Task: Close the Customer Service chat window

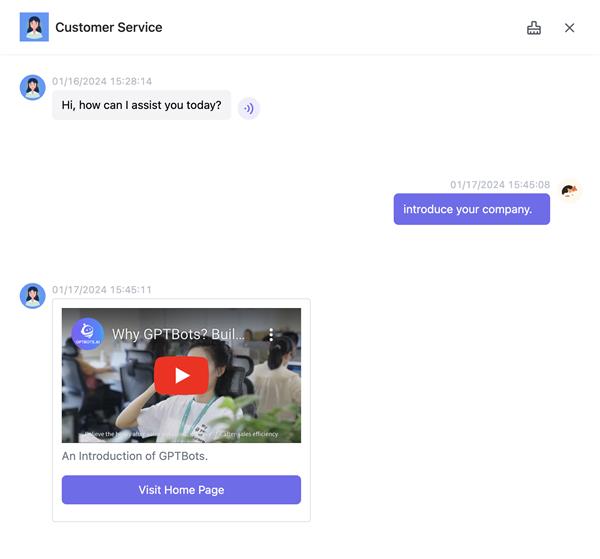Action: pos(569,28)
